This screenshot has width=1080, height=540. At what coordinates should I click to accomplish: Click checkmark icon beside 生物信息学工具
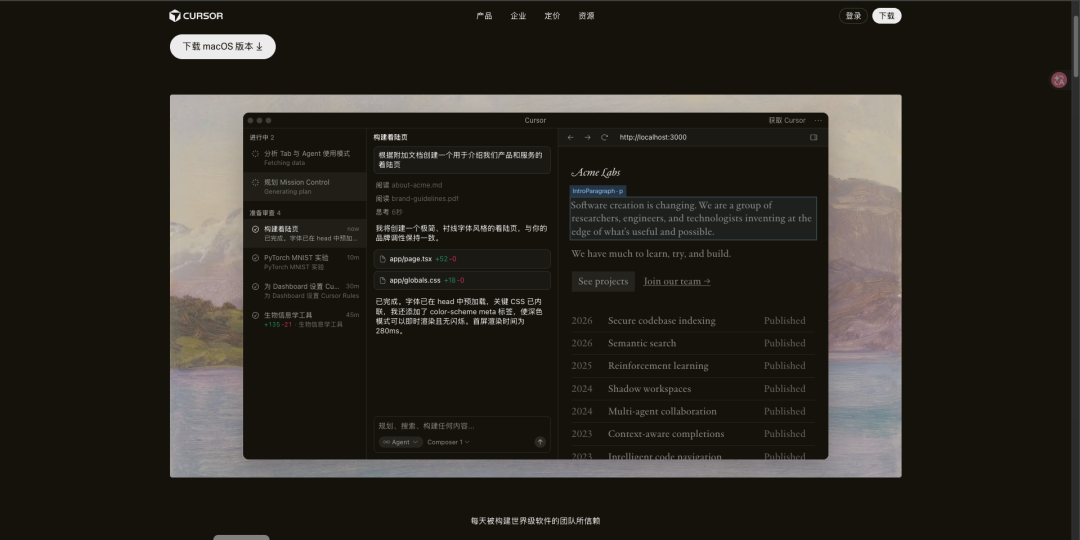256,315
